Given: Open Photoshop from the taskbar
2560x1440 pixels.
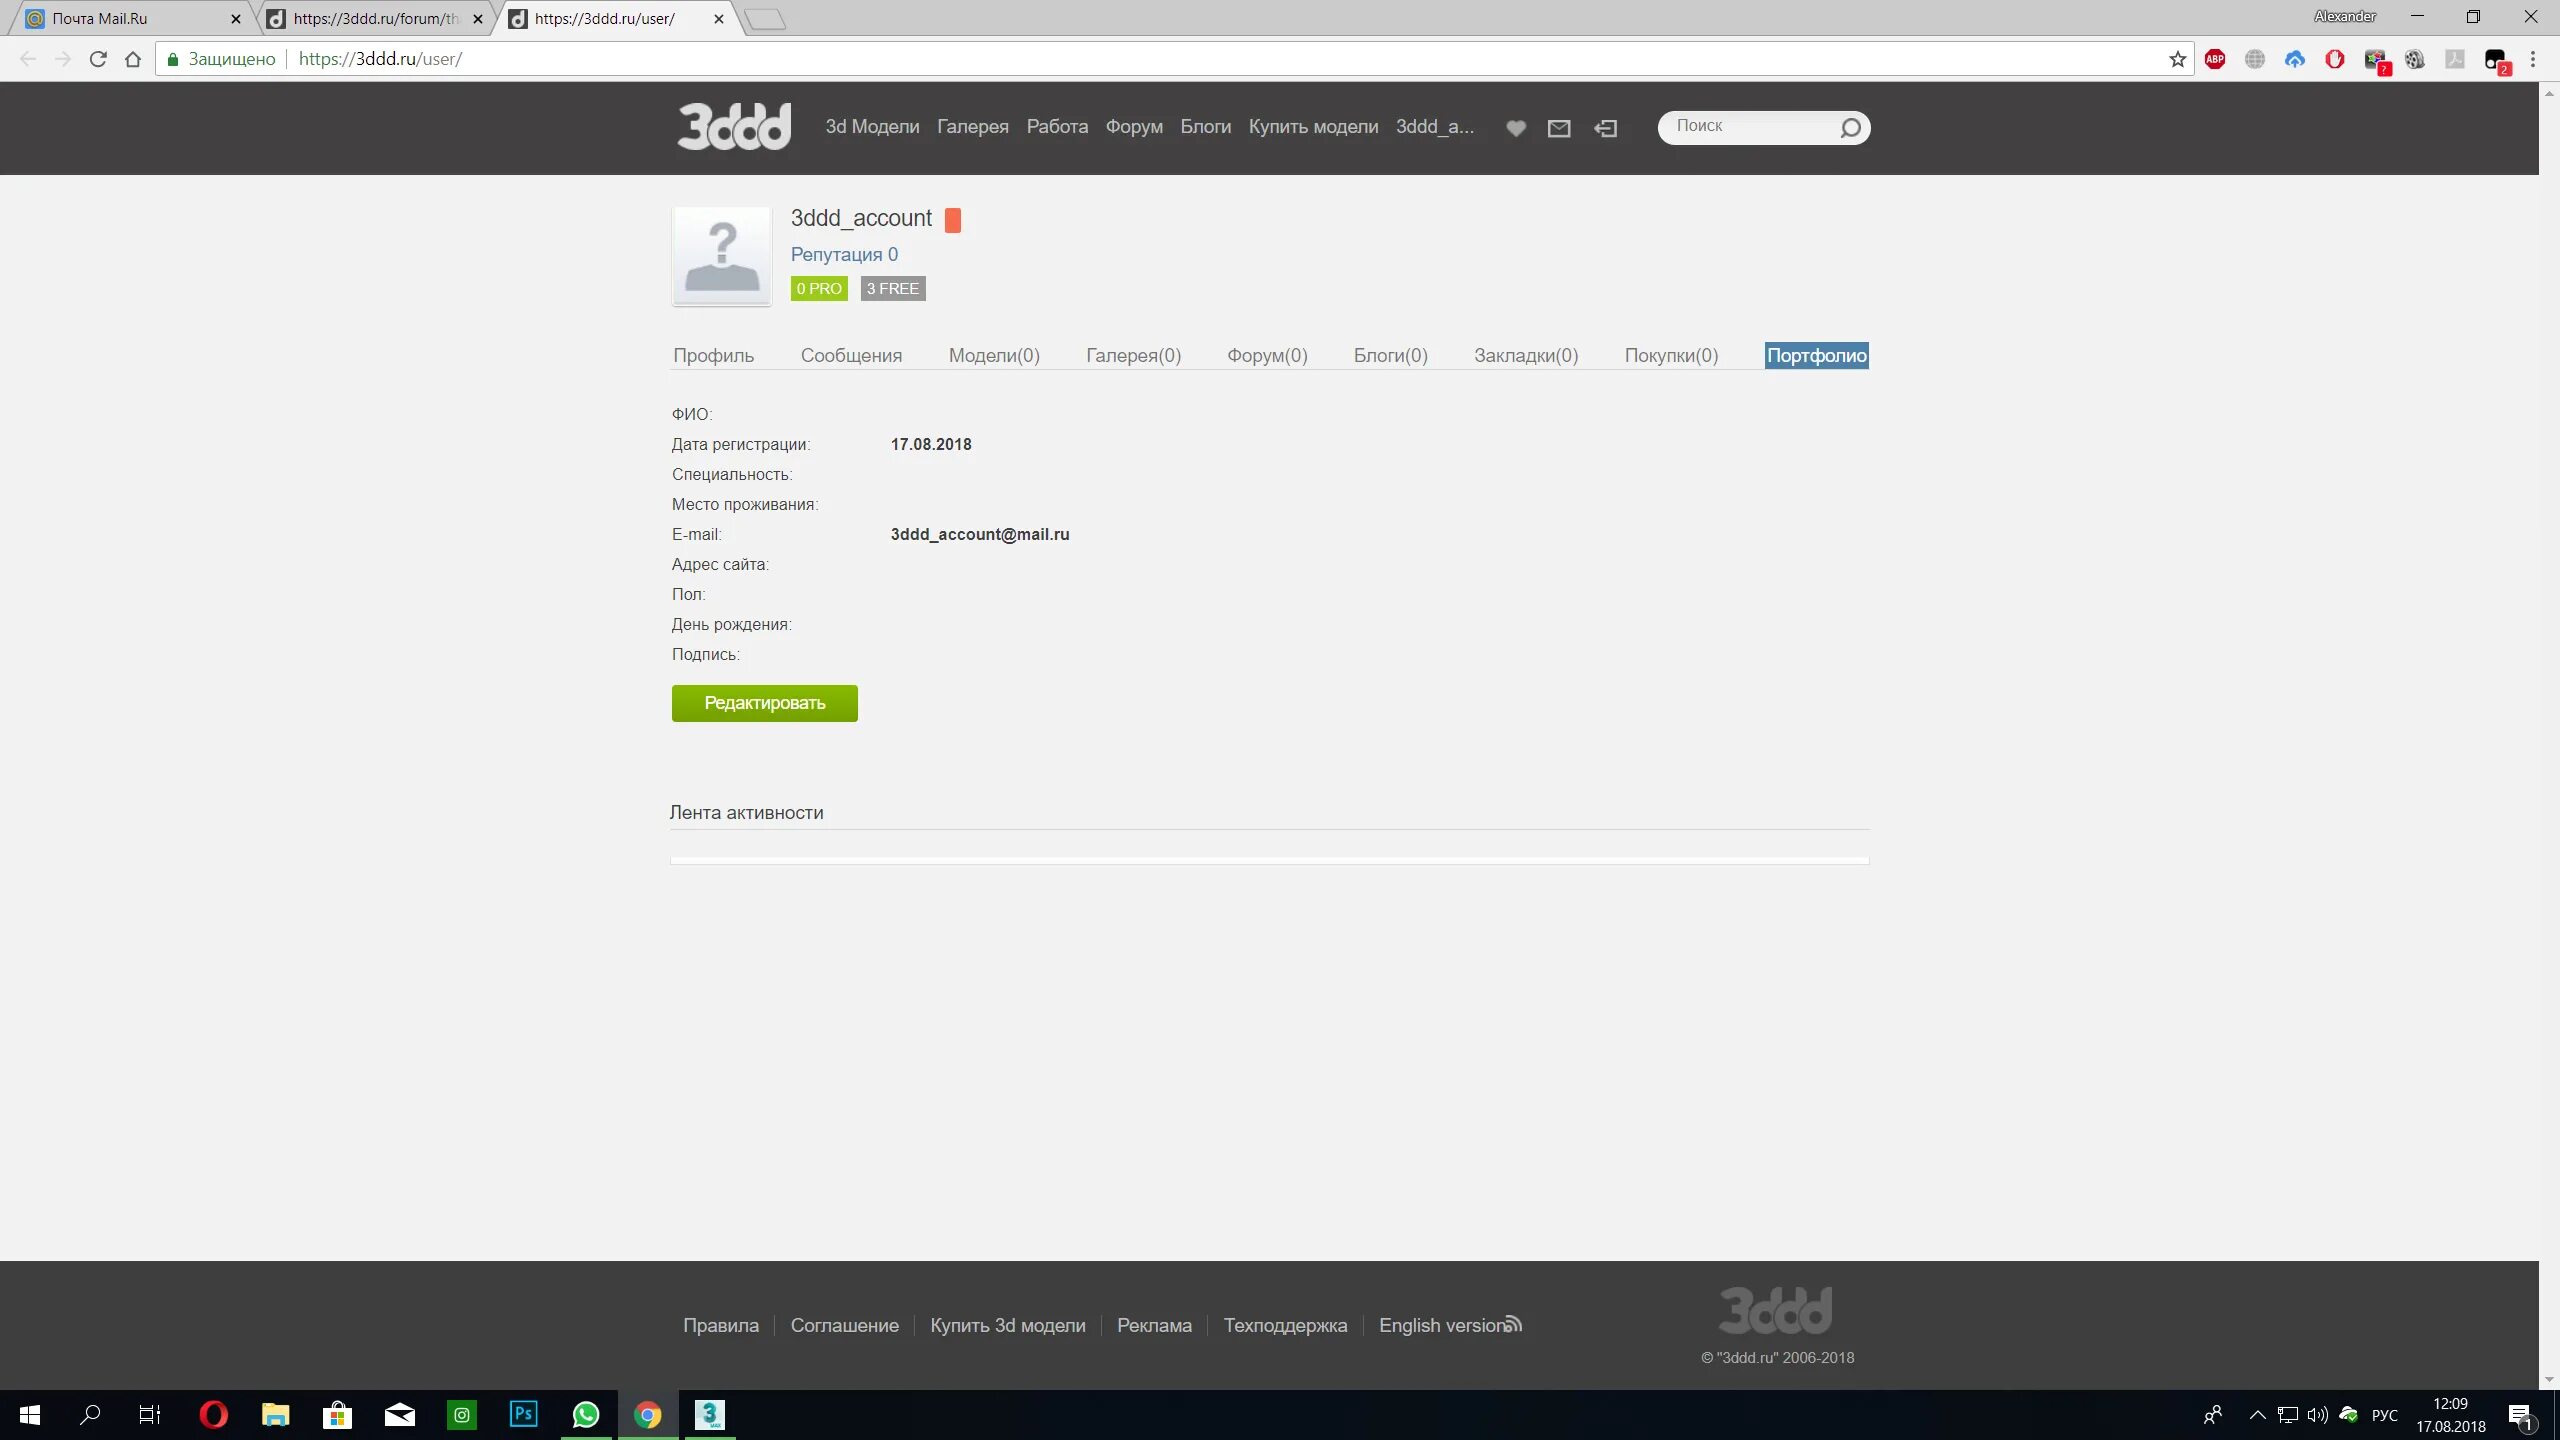Looking at the screenshot, I should 524,1414.
